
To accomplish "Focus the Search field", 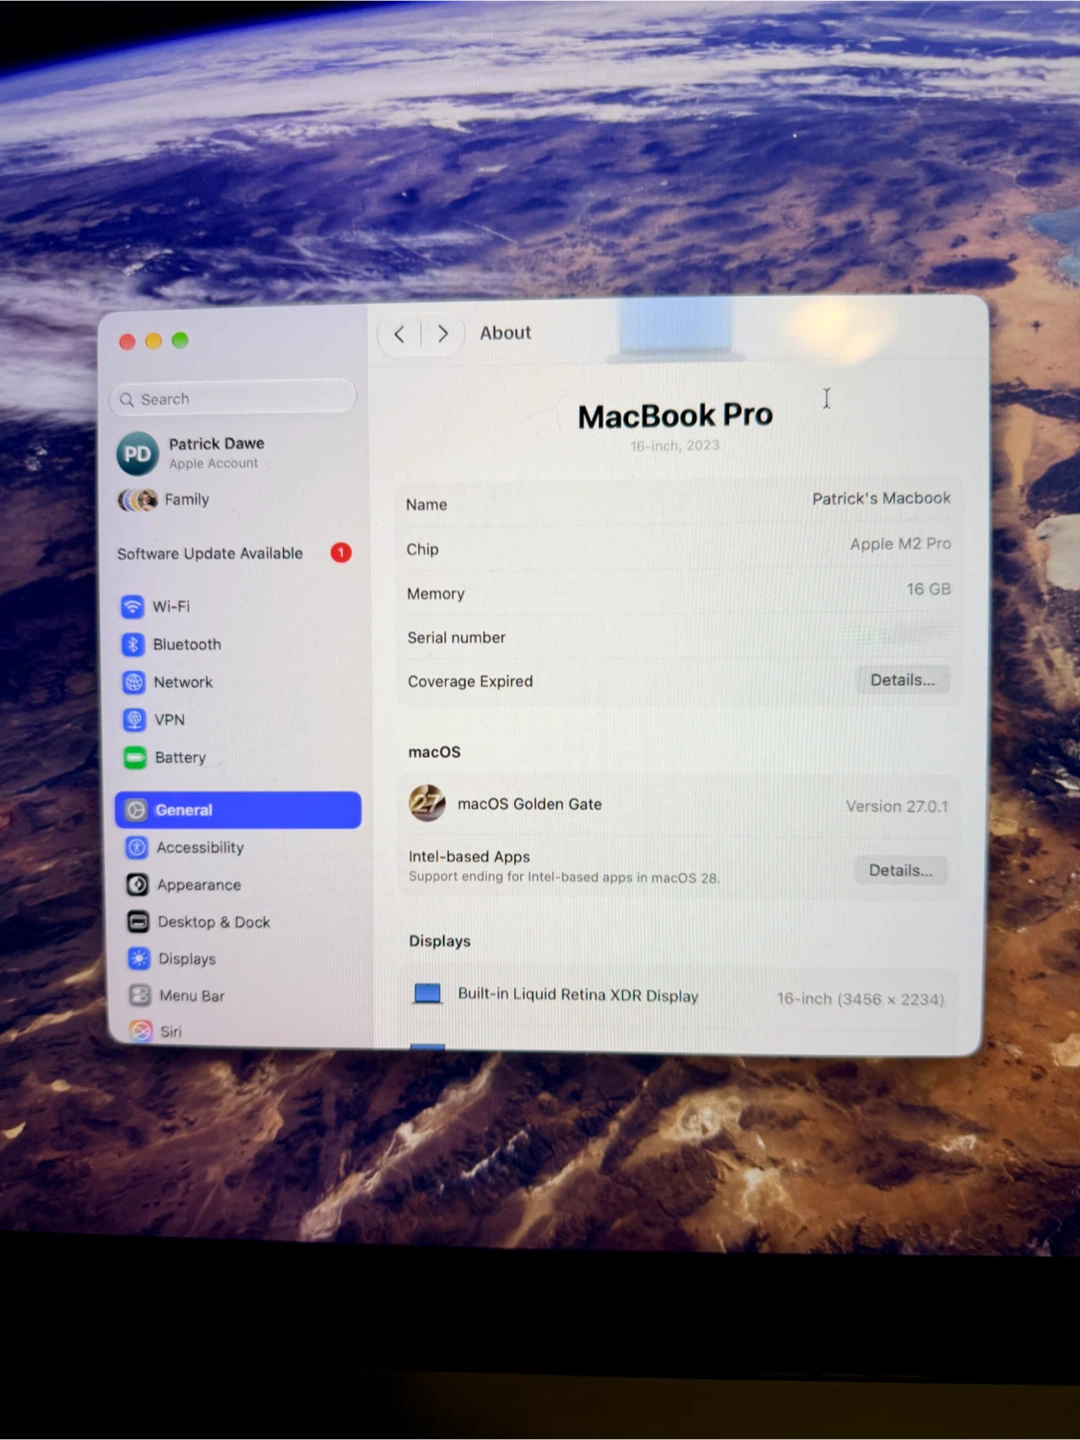I will pos(233,398).
